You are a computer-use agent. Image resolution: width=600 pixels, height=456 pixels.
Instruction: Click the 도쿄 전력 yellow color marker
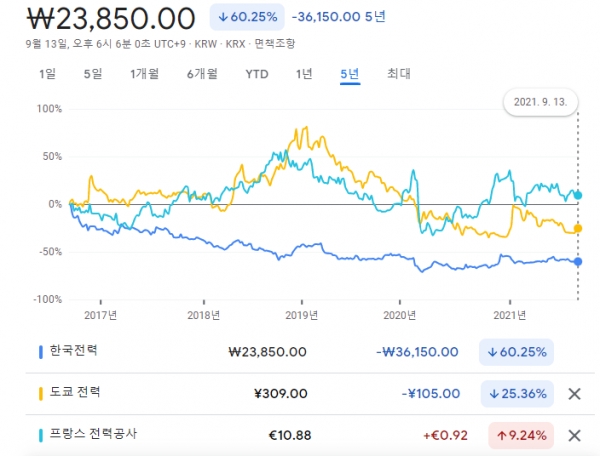(x=41, y=394)
